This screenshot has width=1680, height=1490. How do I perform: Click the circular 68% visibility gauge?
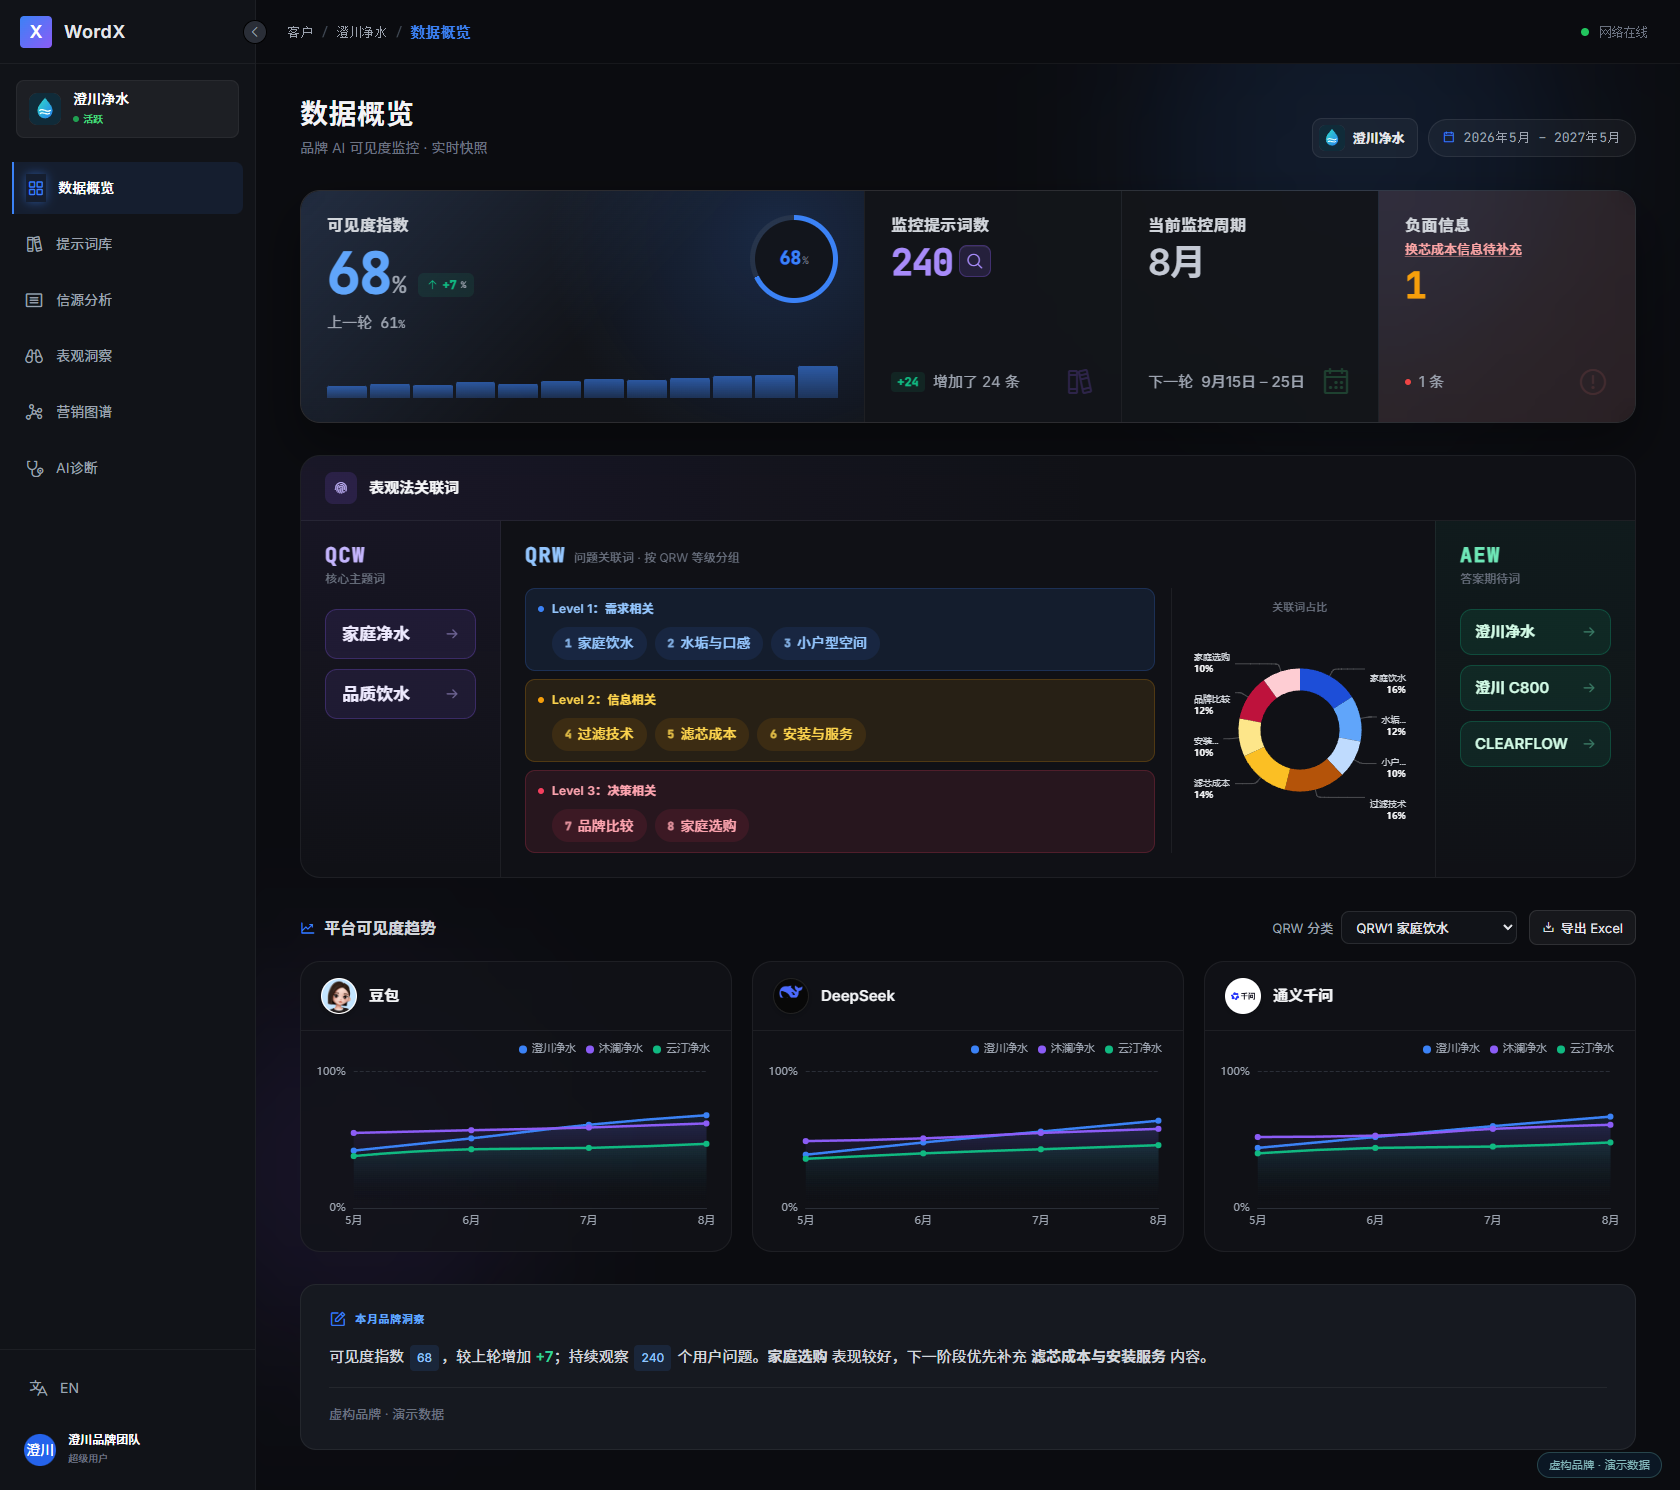point(794,259)
